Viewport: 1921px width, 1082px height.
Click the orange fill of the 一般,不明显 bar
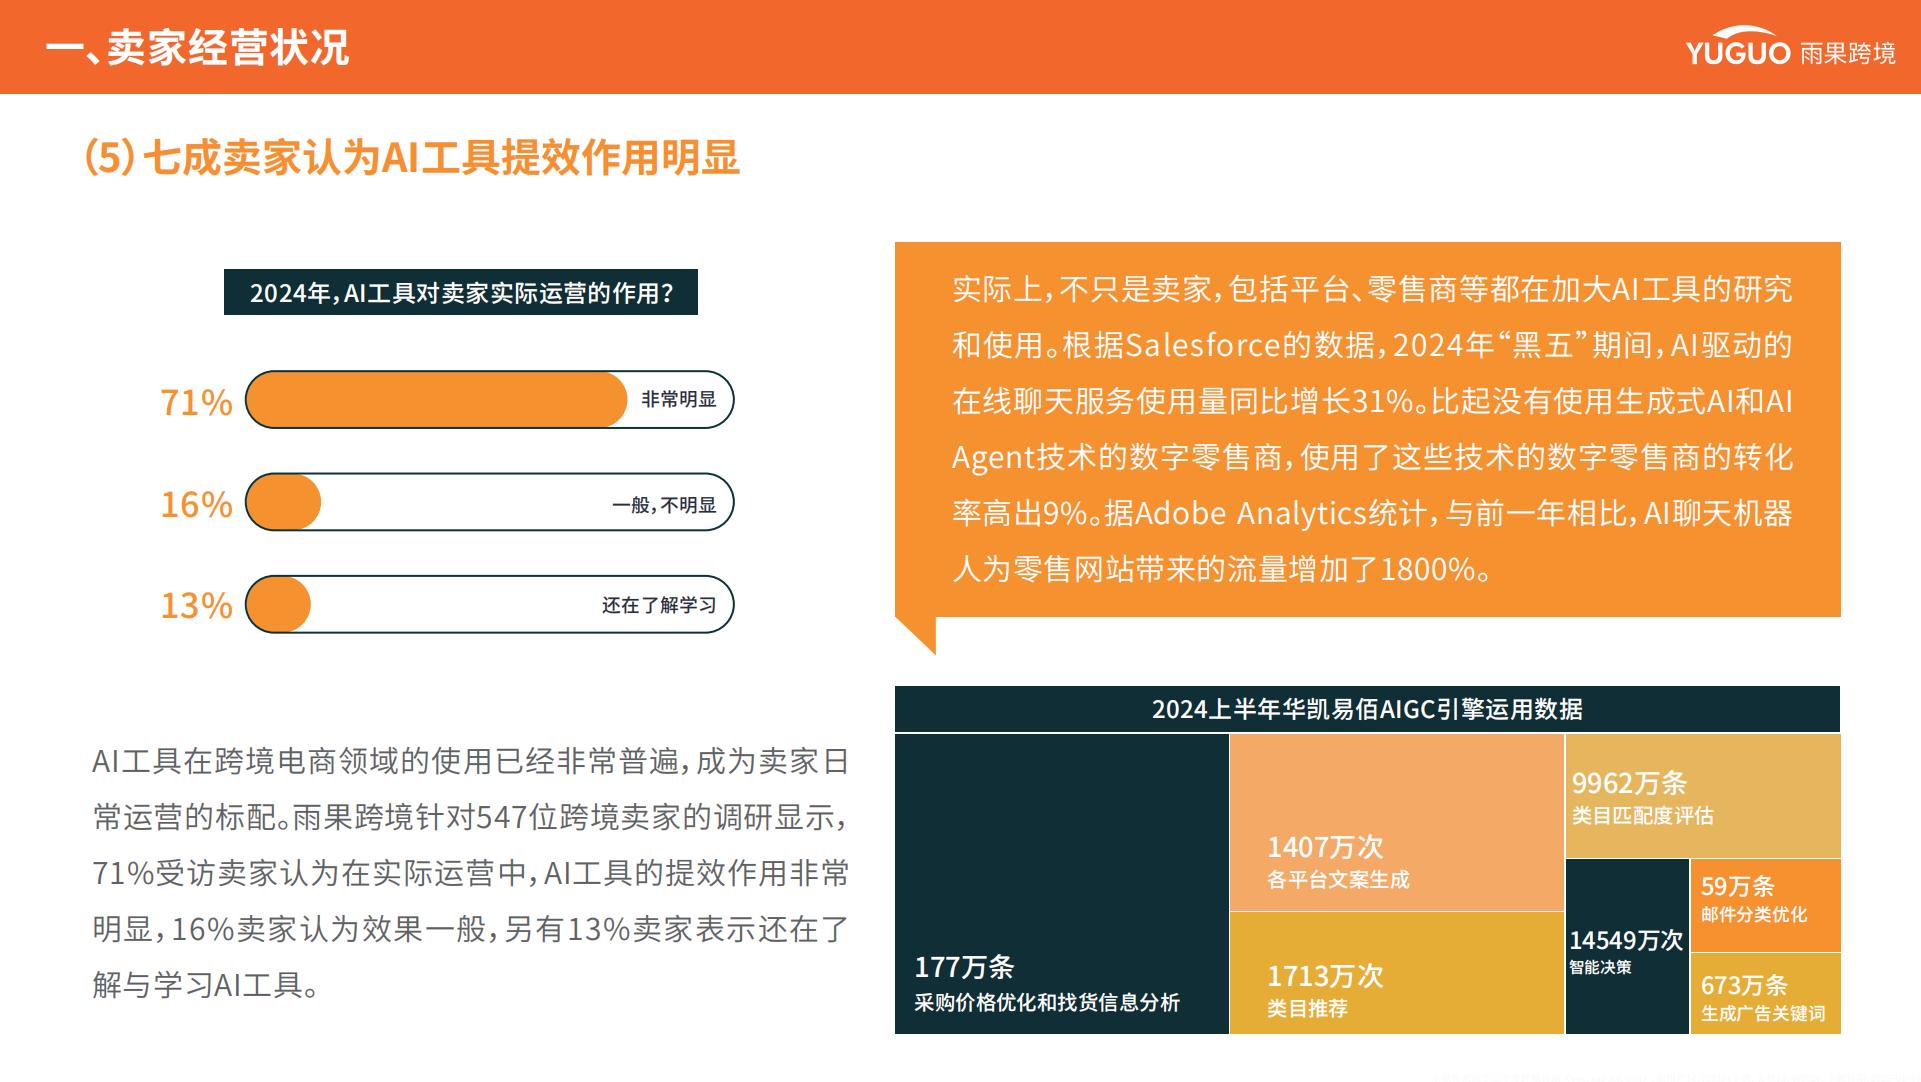coord(284,502)
